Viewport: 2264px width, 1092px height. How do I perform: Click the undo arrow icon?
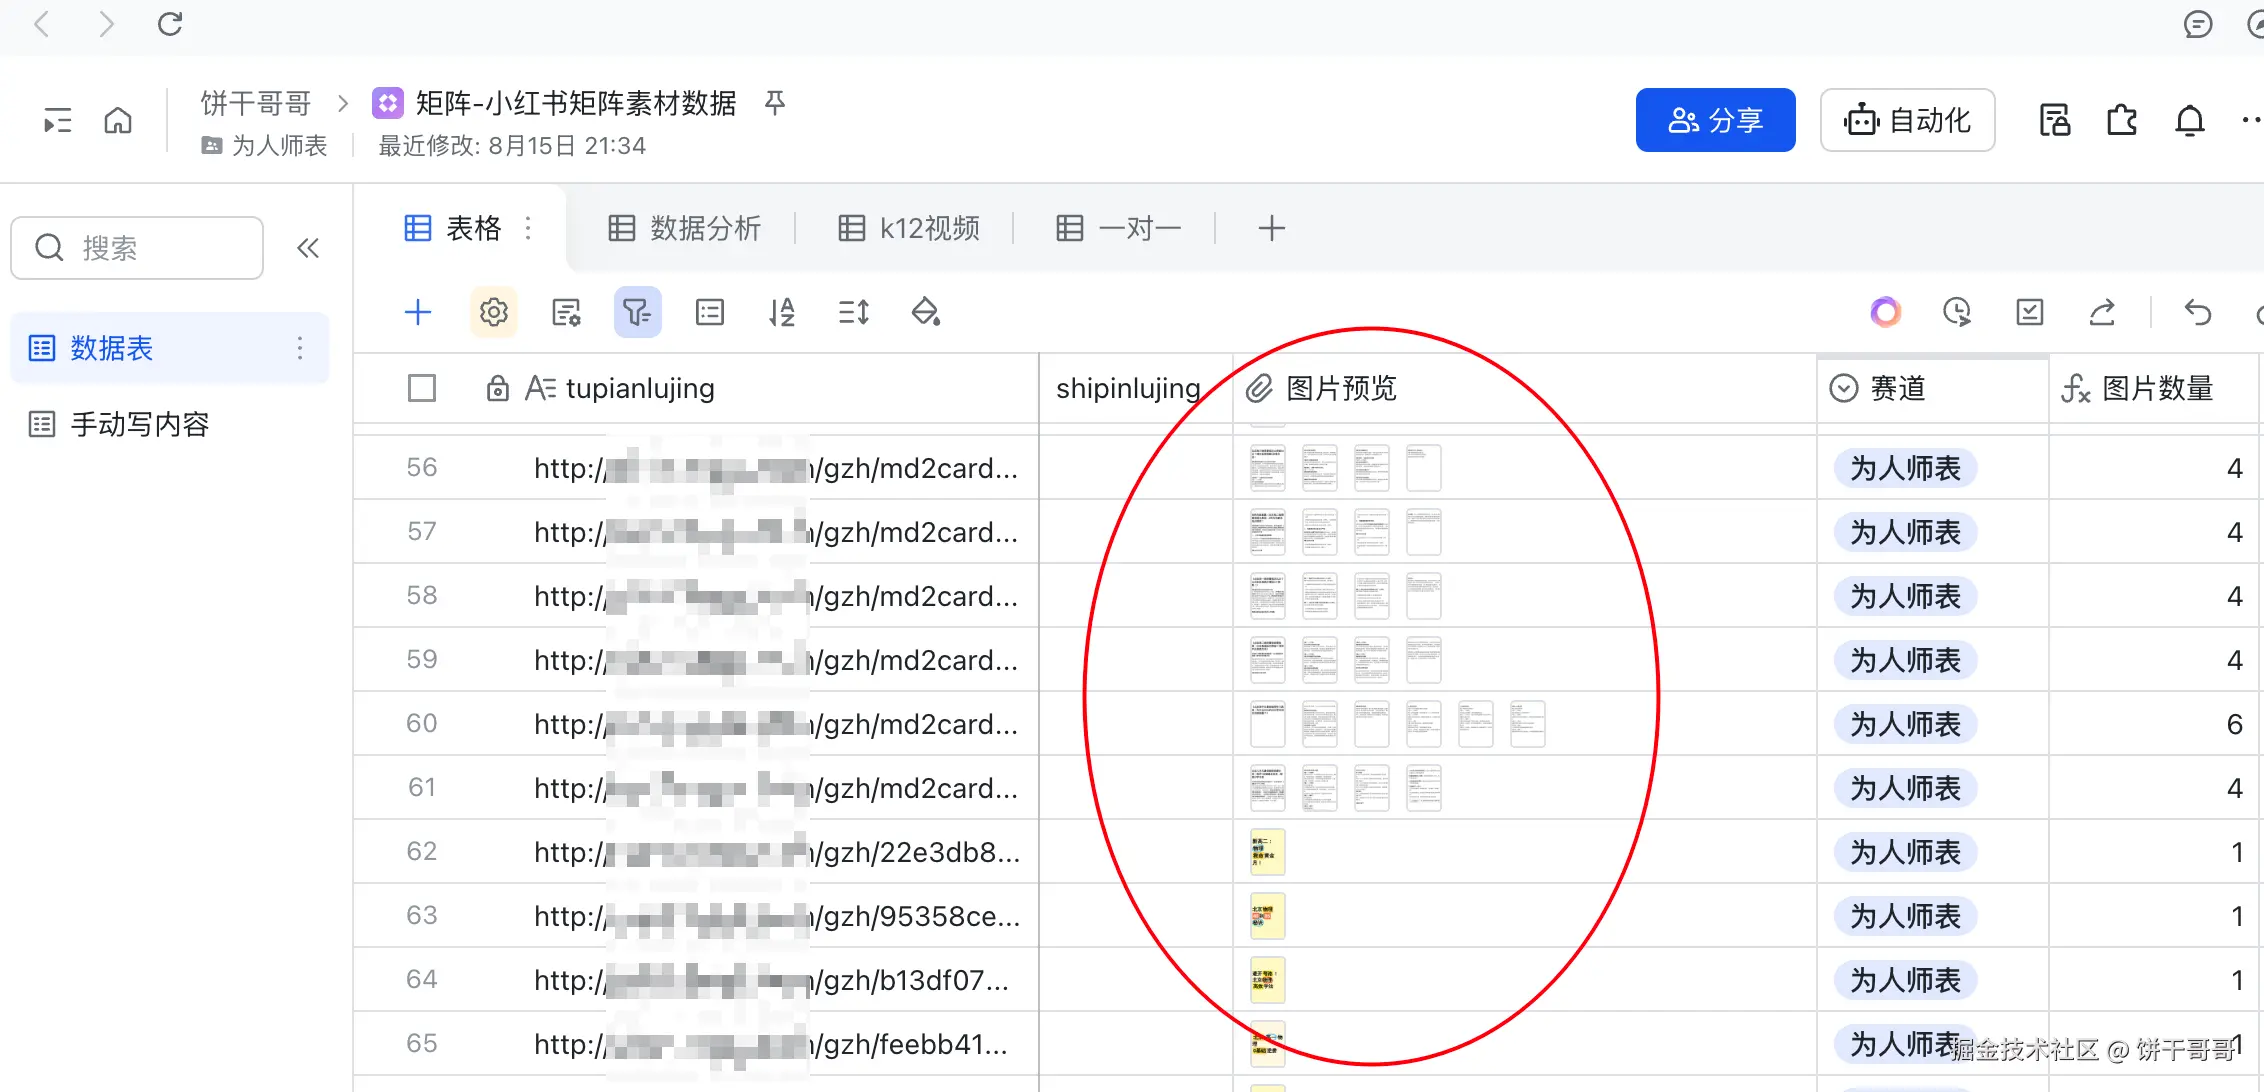pyautogui.click(x=2197, y=313)
